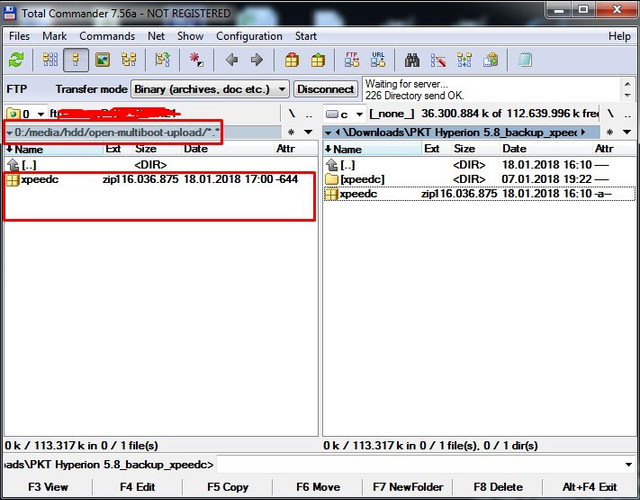
Task: Open left panel favorites asterisk button
Action: coord(291,132)
